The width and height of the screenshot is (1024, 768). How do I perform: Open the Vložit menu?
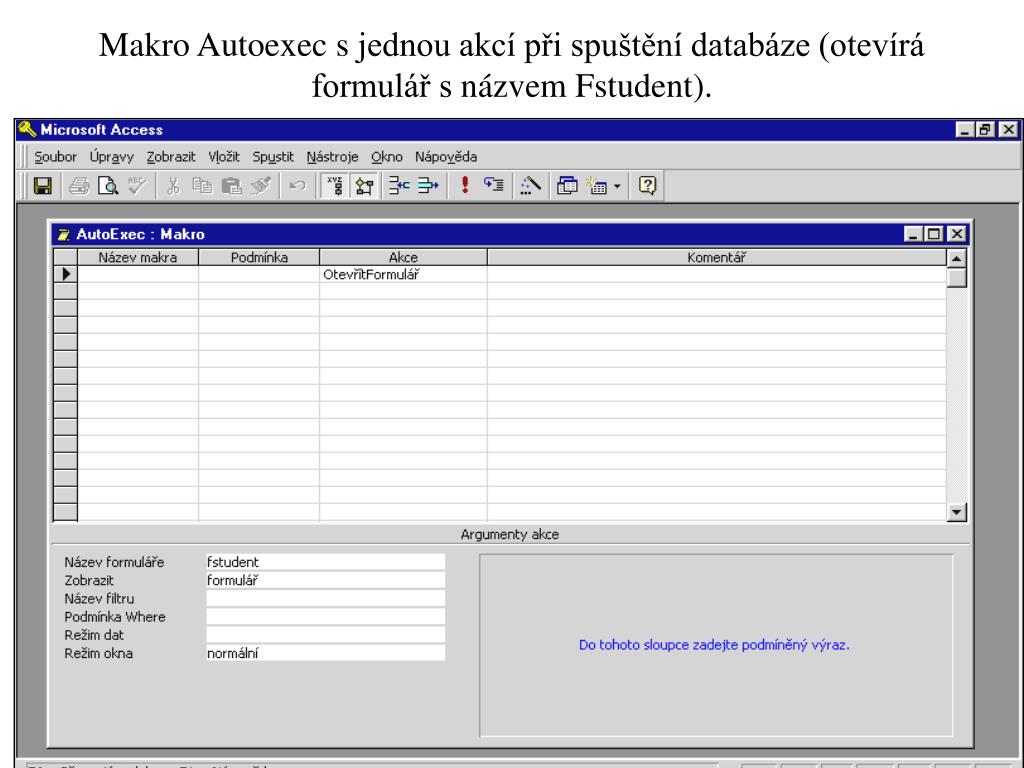click(224, 157)
